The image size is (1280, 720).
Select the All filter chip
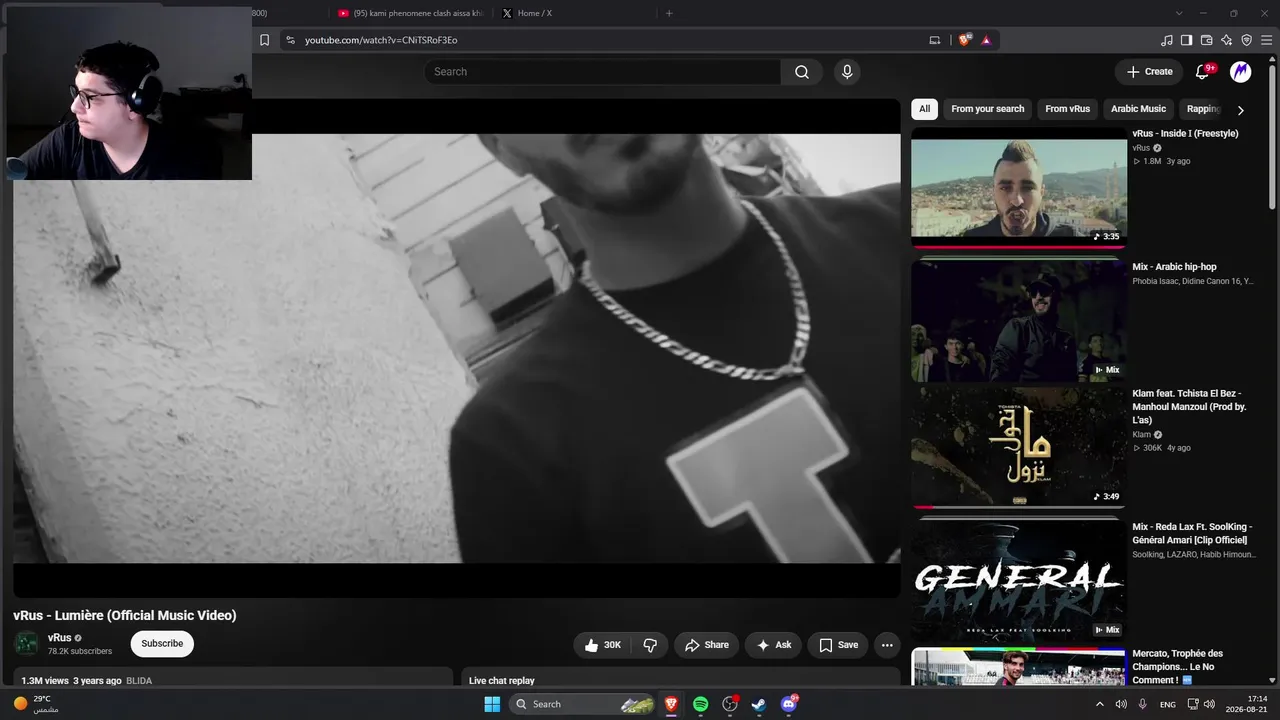(925, 109)
